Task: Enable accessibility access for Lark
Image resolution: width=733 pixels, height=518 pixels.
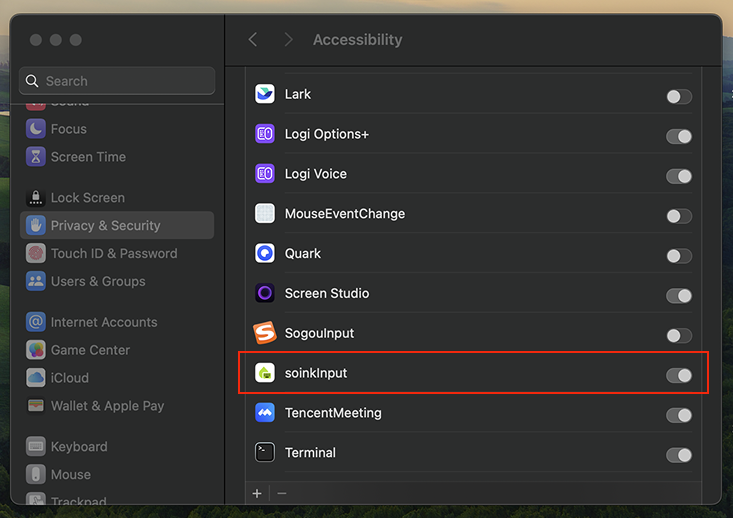Action: pos(679,97)
